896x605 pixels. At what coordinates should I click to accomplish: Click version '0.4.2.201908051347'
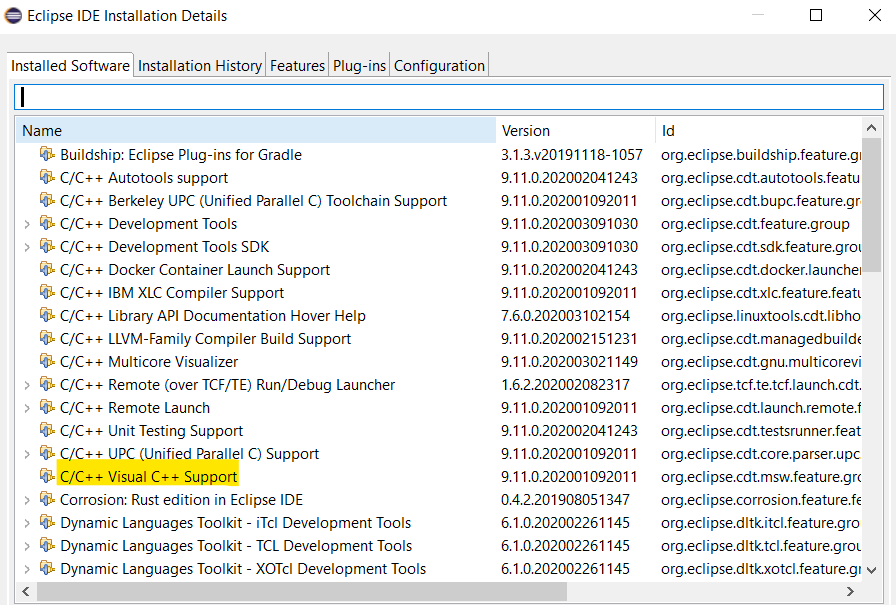tap(565, 499)
